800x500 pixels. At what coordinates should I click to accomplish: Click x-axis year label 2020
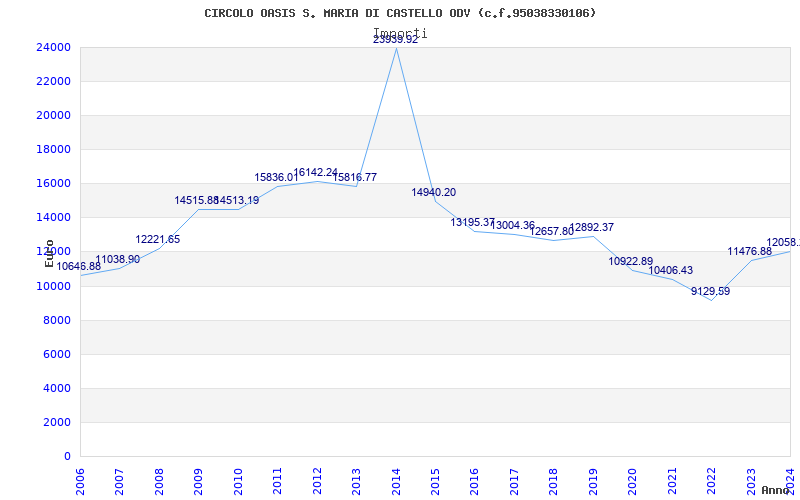(x=633, y=481)
